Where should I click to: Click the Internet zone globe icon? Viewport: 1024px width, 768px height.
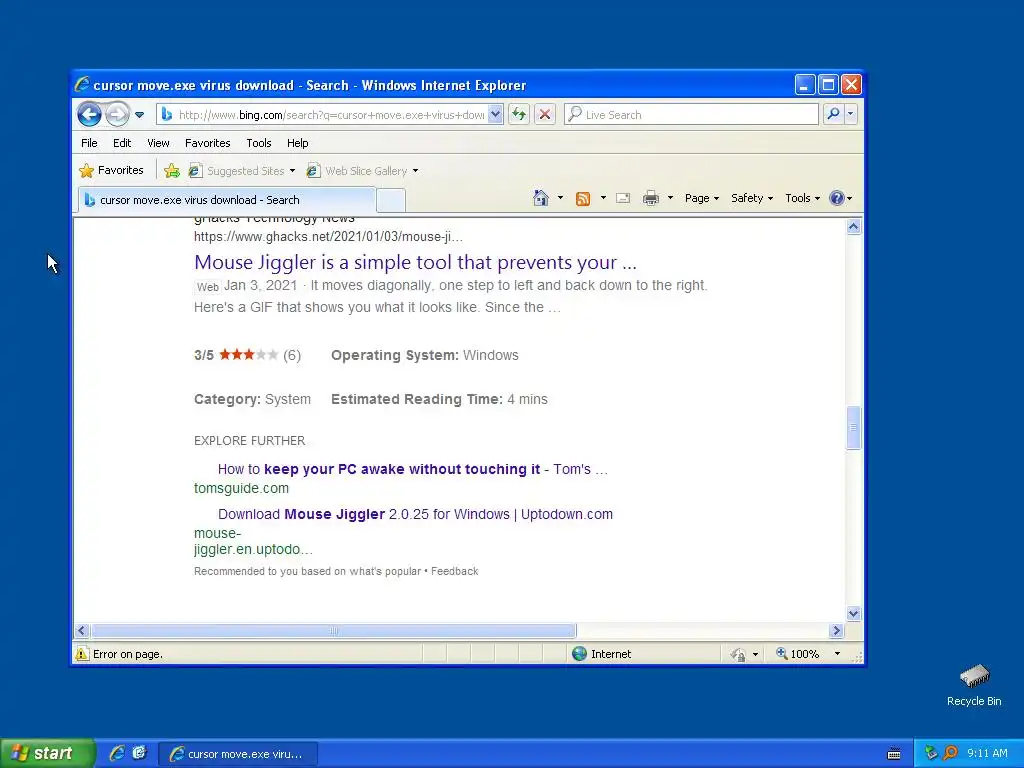(579, 654)
